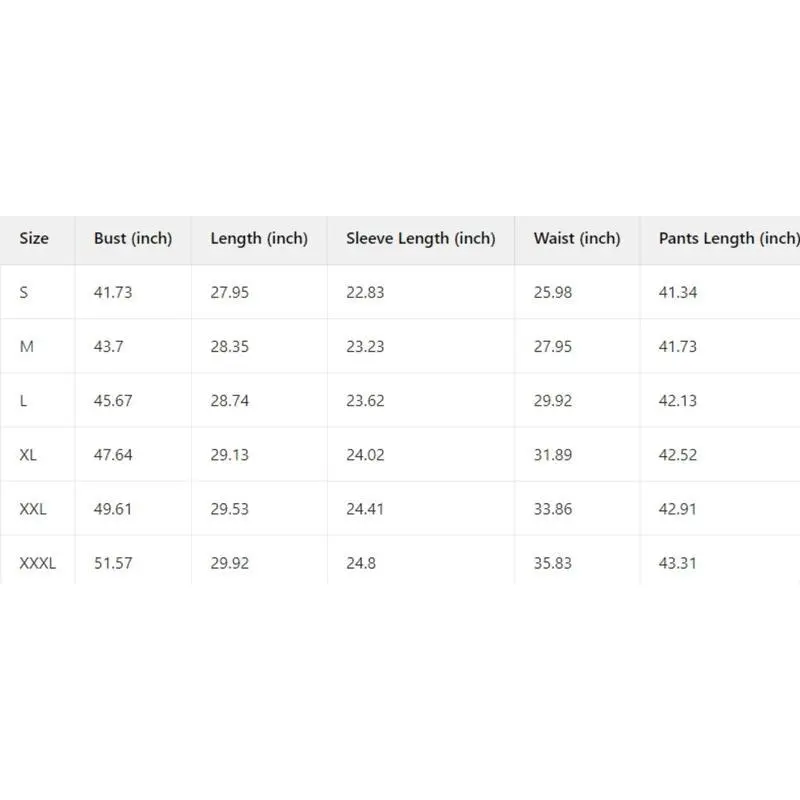Click sleeve length value 23.62
The image size is (800, 800).
tap(365, 400)
